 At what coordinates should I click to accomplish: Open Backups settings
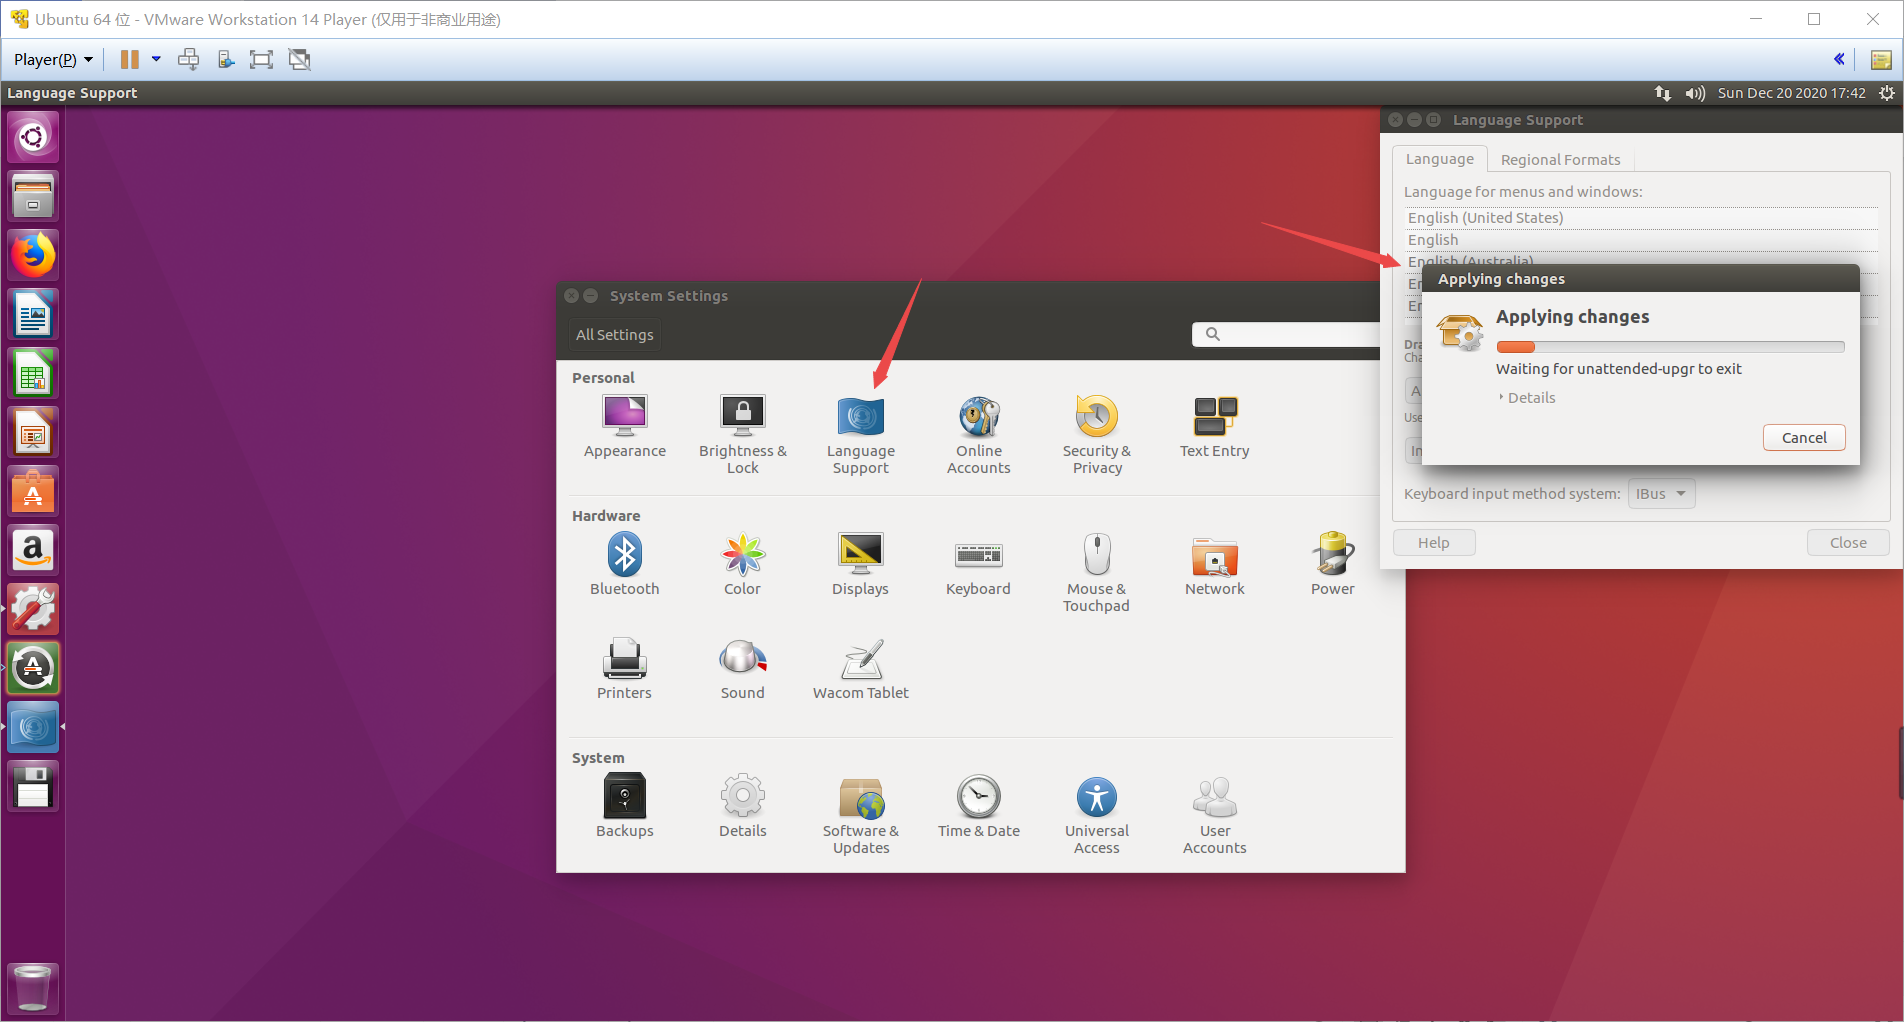(624, 807)
